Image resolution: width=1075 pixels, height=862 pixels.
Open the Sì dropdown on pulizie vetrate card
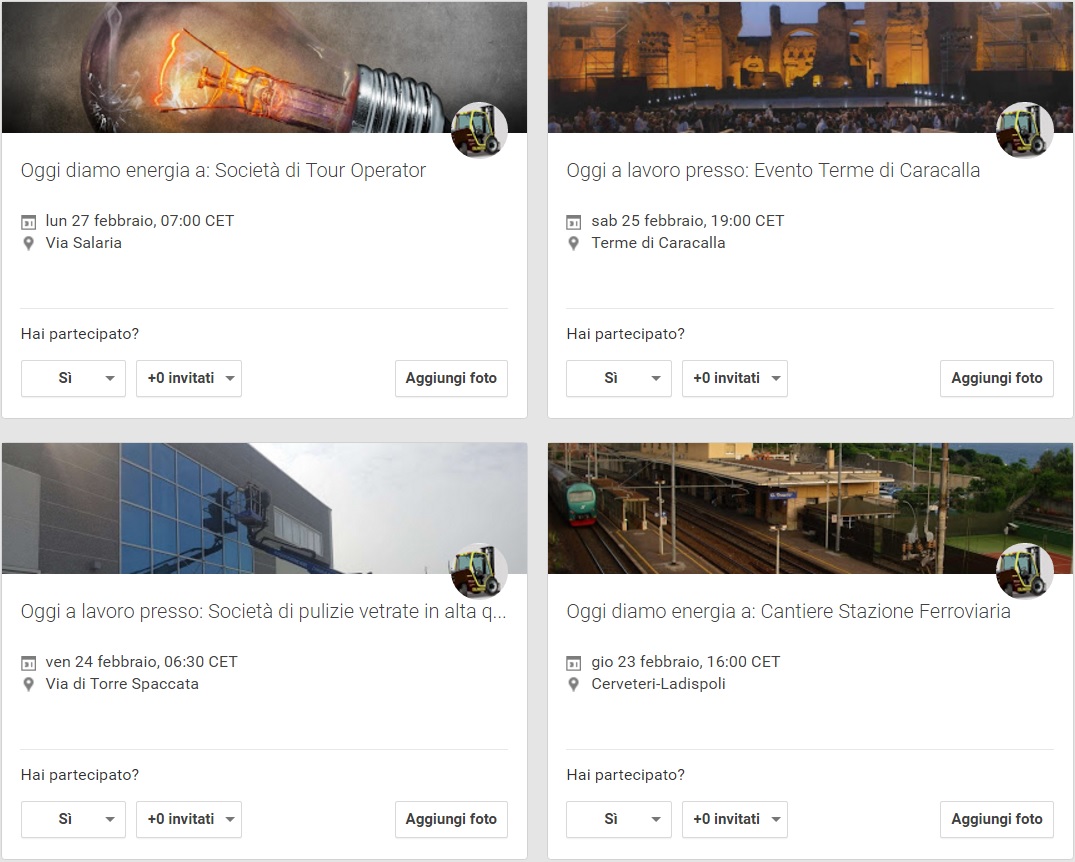pos(73,819)
